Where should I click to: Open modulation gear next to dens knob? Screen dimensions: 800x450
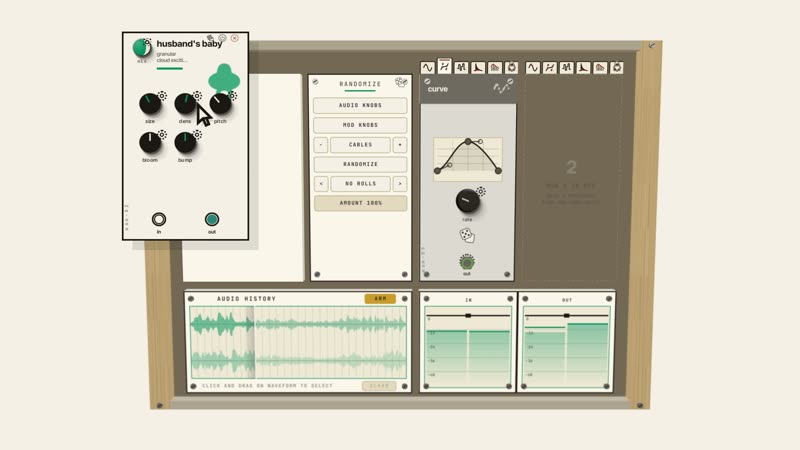click(197, 95)
